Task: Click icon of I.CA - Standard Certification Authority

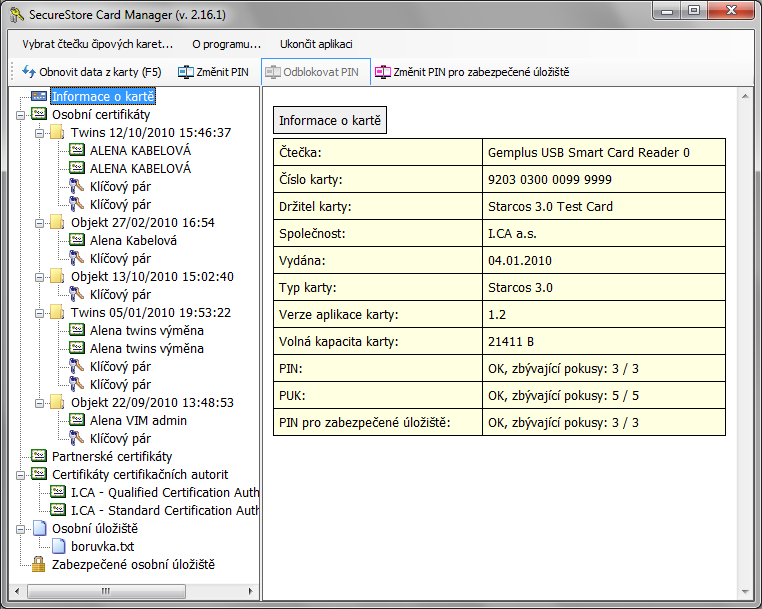Action: (58, 509)
